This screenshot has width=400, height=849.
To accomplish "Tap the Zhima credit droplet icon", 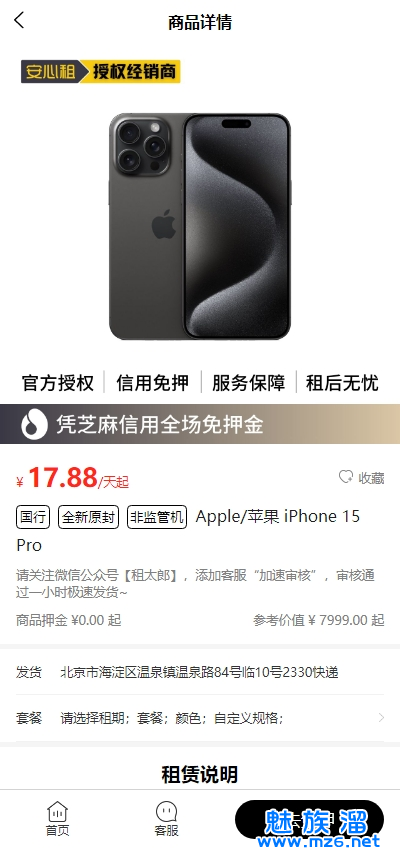I will 34,424.
